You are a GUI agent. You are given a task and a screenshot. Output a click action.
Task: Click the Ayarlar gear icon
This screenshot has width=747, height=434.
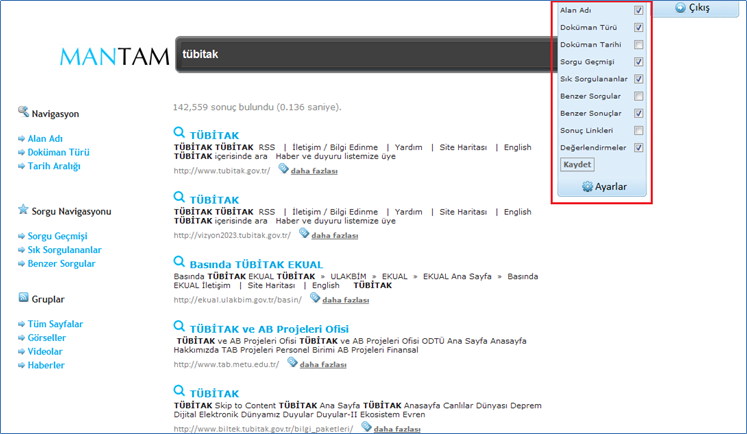pos(587,187)
